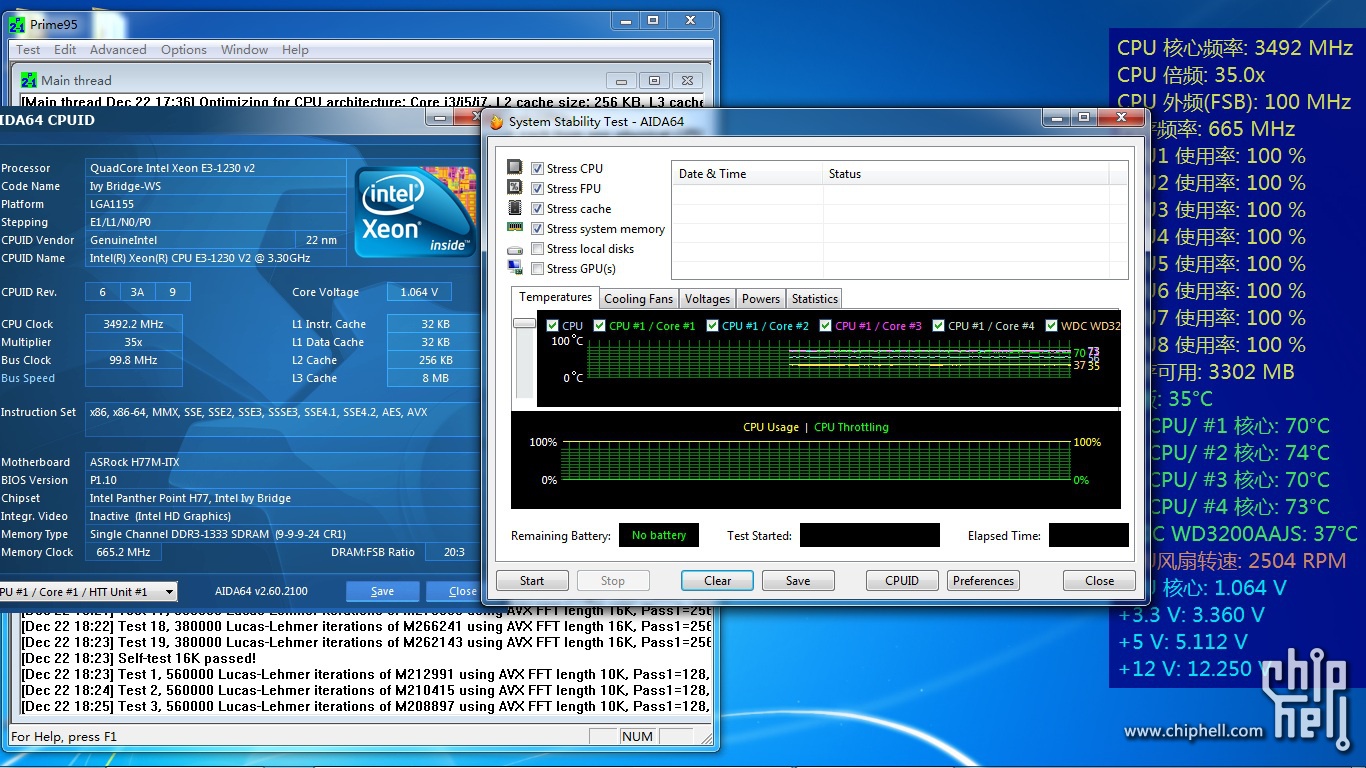
Task: Click the L3 Cache value 8 MB
Action: coord(435,378)
